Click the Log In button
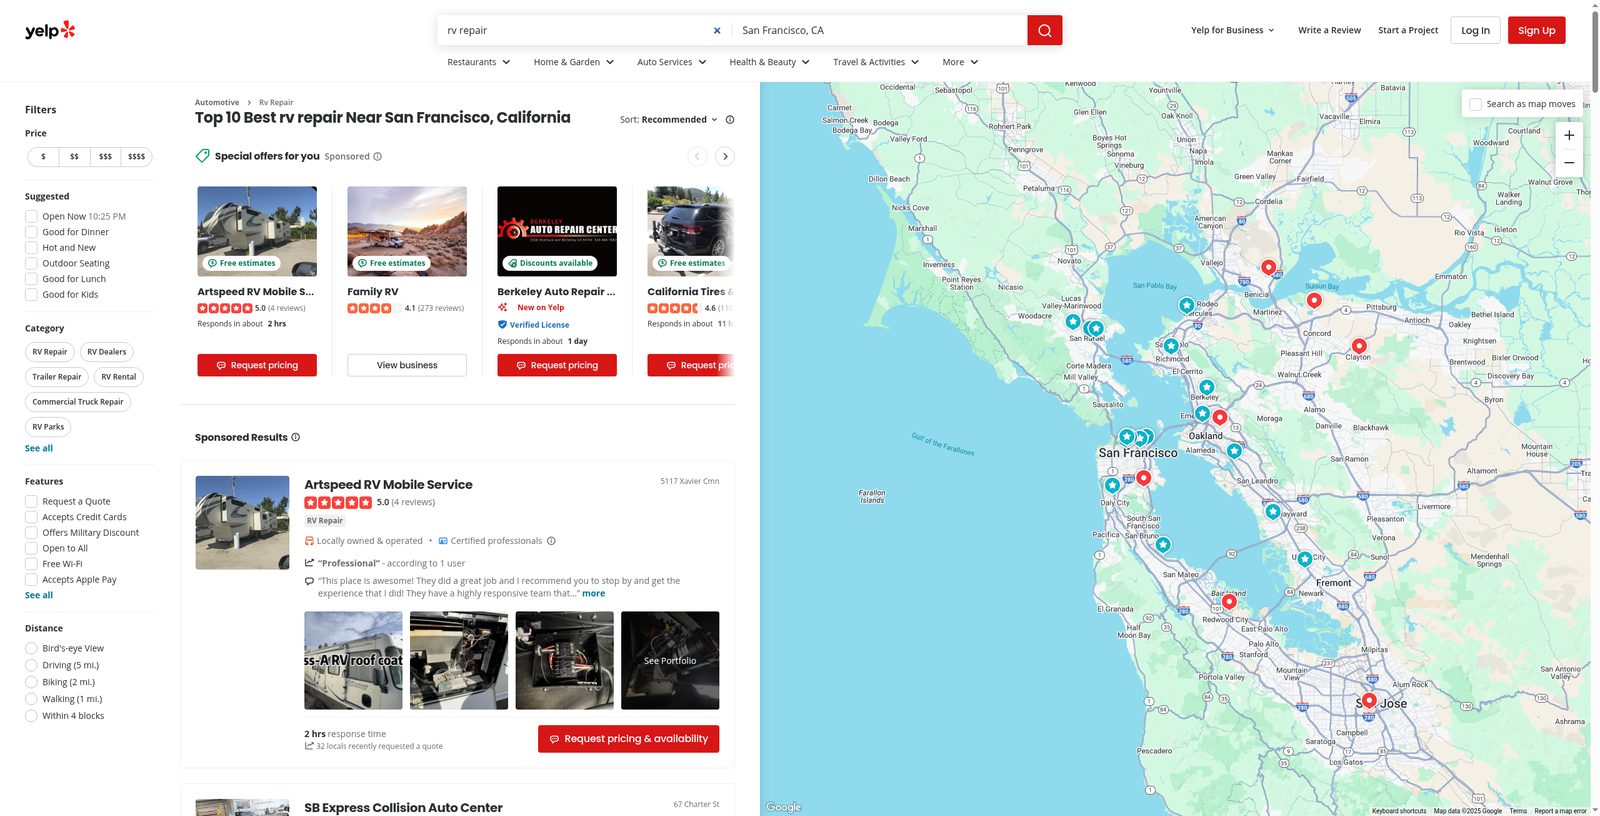 pyautogui.click(x=1475, y=30)
